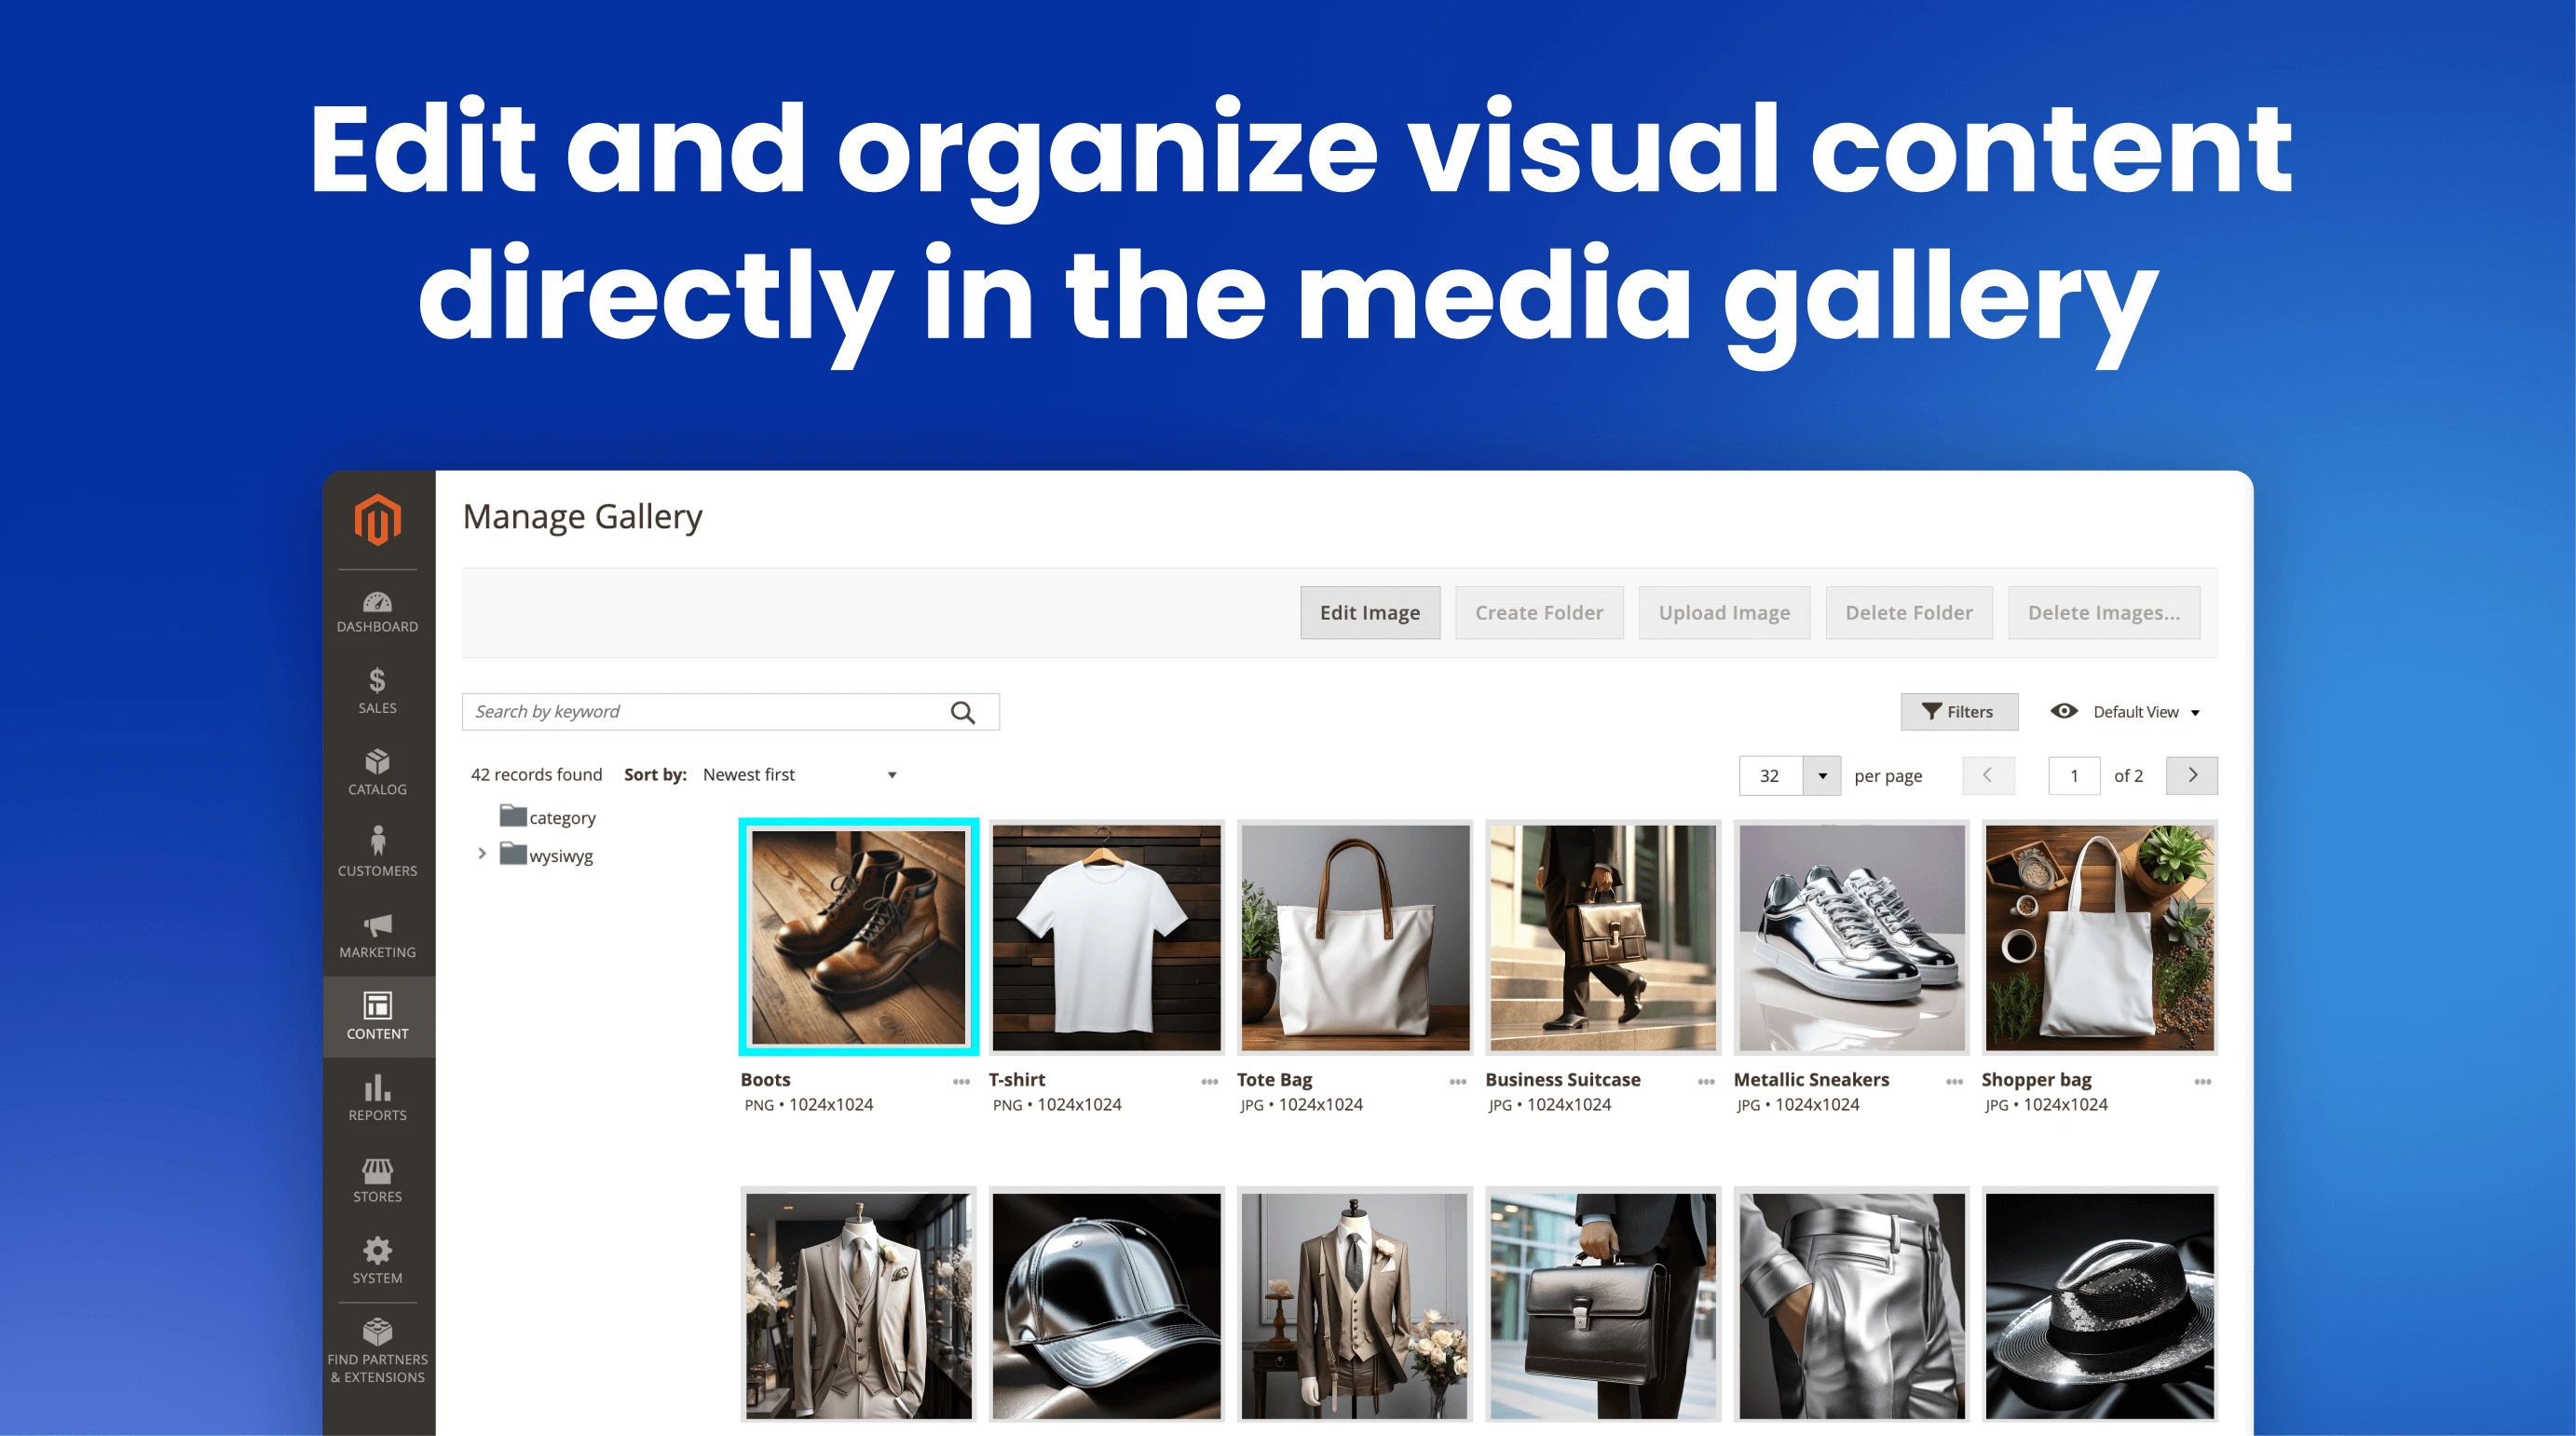
Task: Open the Catalog sidebar icon
Action: click(376, 773)
